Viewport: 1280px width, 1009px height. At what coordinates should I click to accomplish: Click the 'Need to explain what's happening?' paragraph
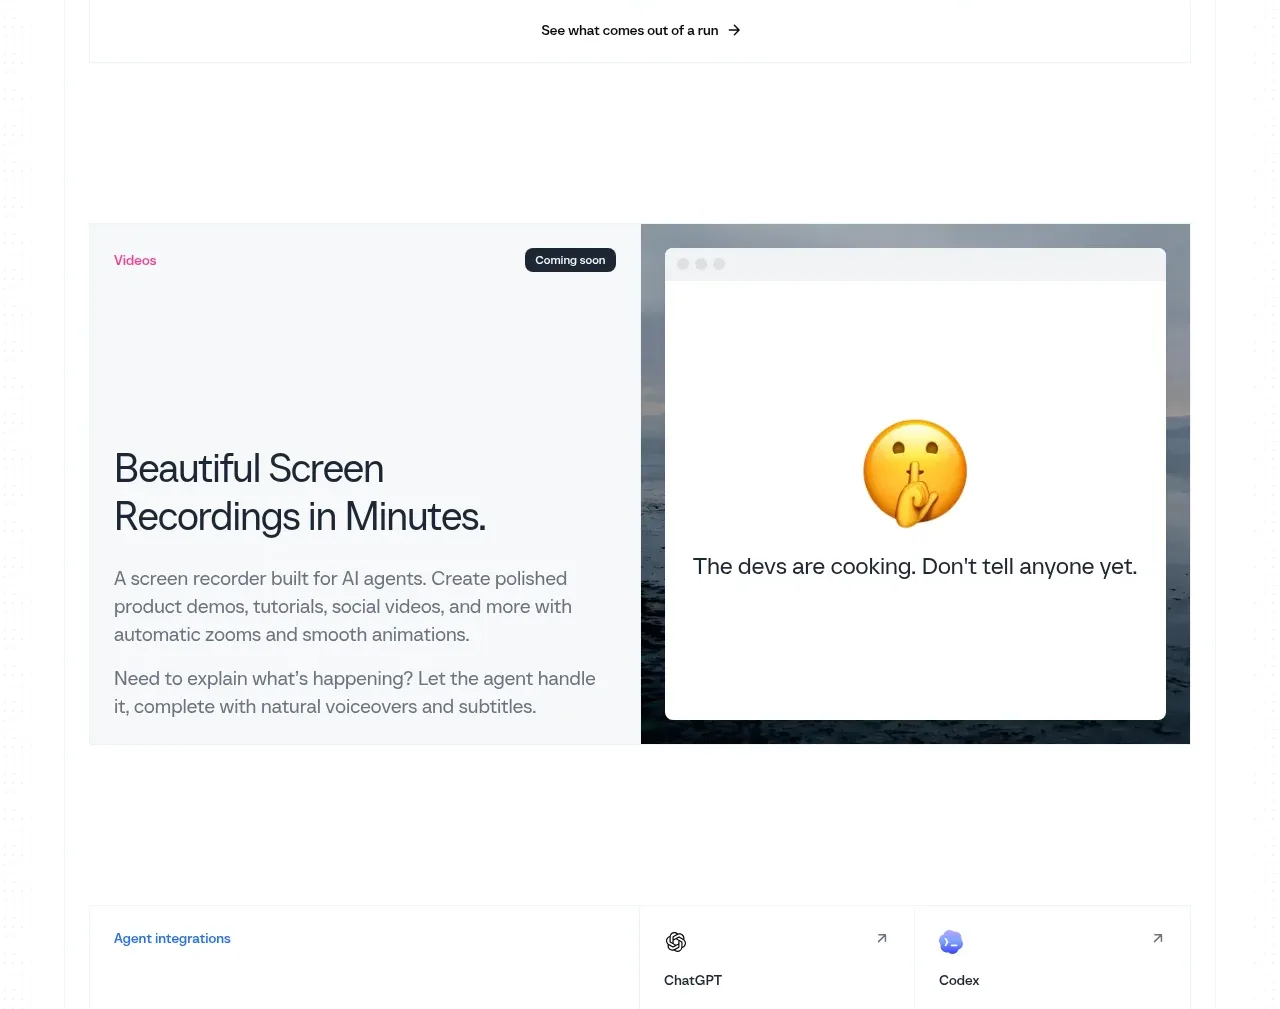coord(355,692)
